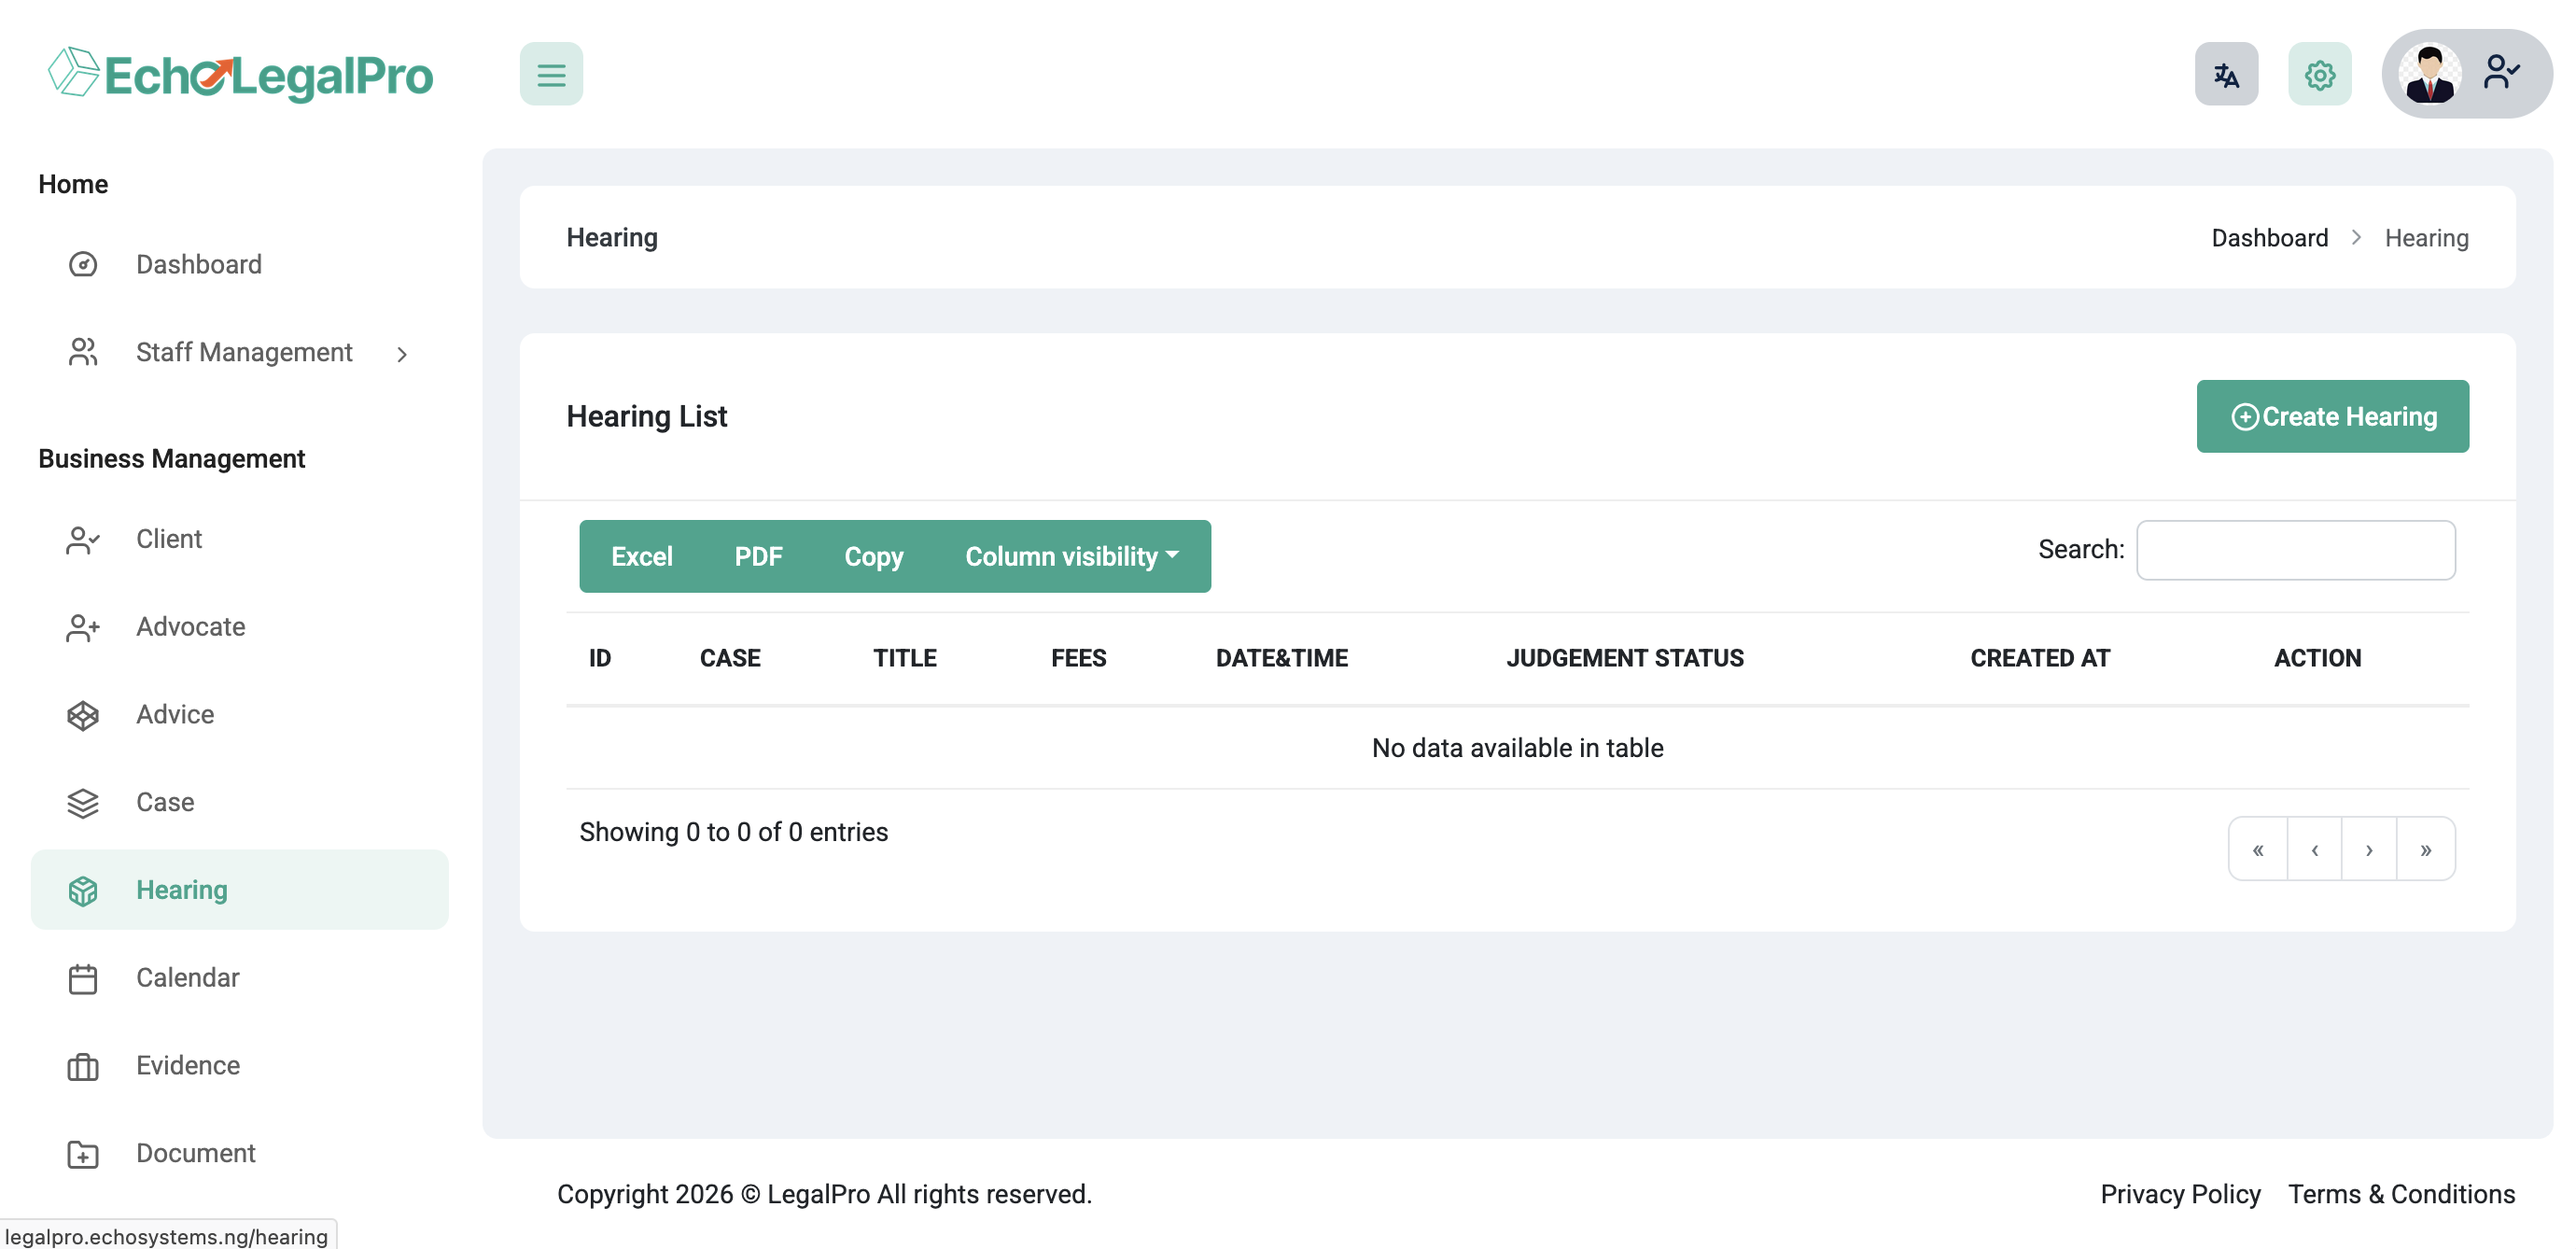Click the language translate icon

pyautogui.click(x=2225, y=74)
